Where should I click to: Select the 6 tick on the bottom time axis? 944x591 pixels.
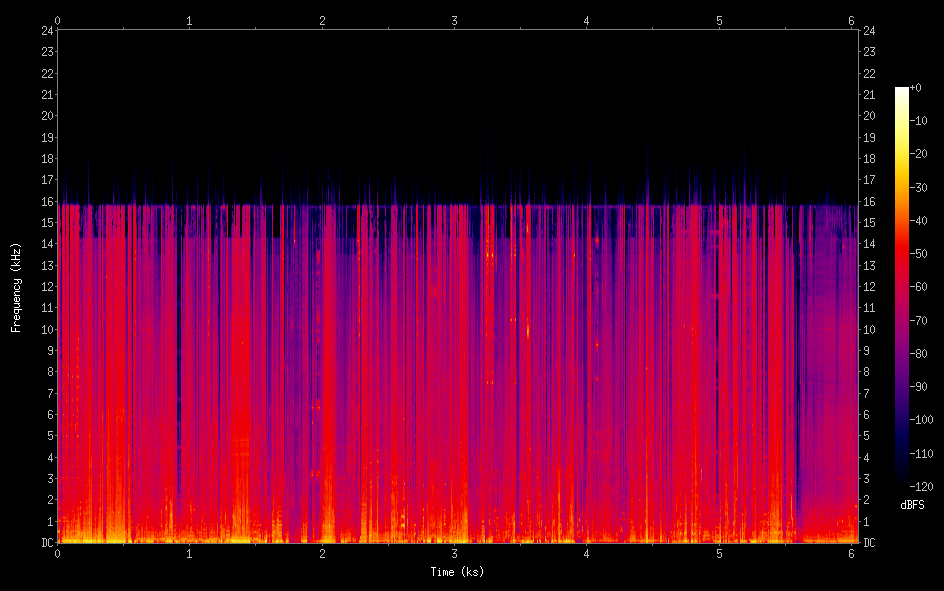pos(851,554)
